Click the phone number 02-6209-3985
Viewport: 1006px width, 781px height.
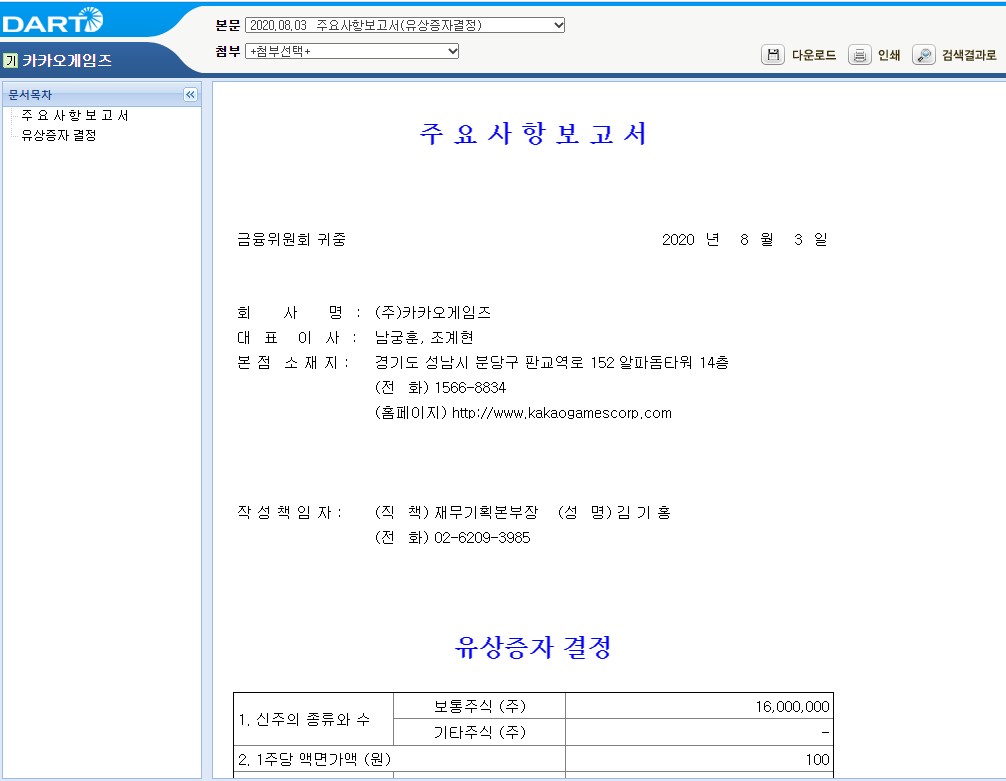click(482, 538)
